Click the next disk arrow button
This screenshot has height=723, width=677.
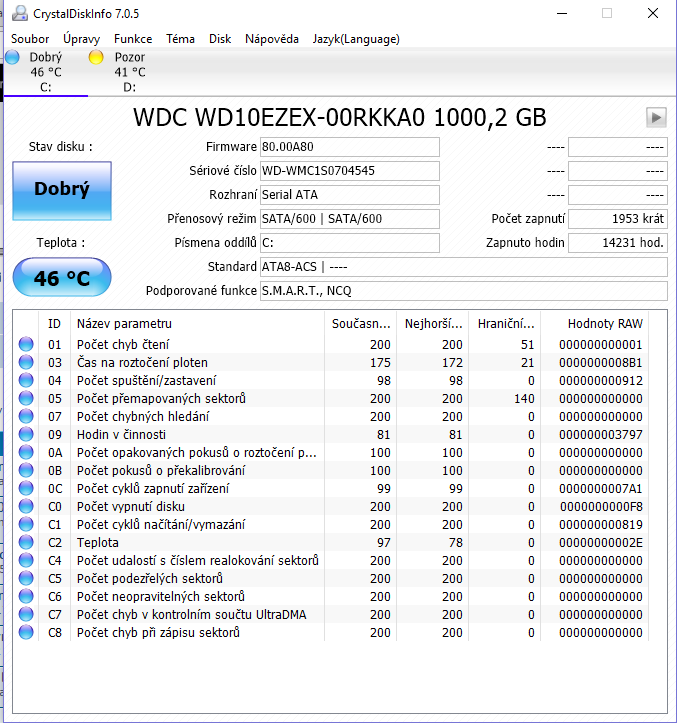(x=656, y=118)
